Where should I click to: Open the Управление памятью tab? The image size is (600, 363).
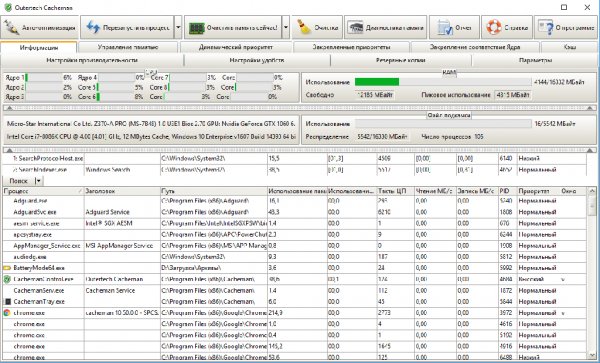click(128, 47)
